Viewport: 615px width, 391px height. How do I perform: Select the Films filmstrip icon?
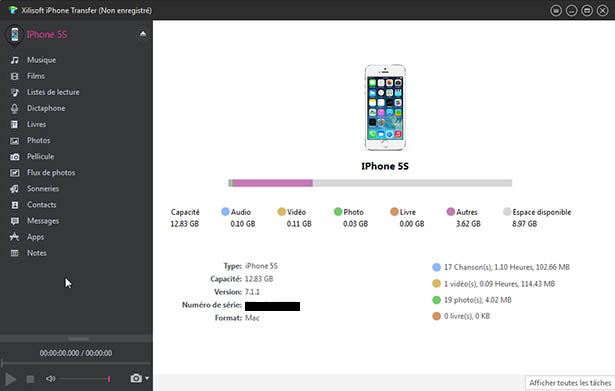[x=15, y=76]
